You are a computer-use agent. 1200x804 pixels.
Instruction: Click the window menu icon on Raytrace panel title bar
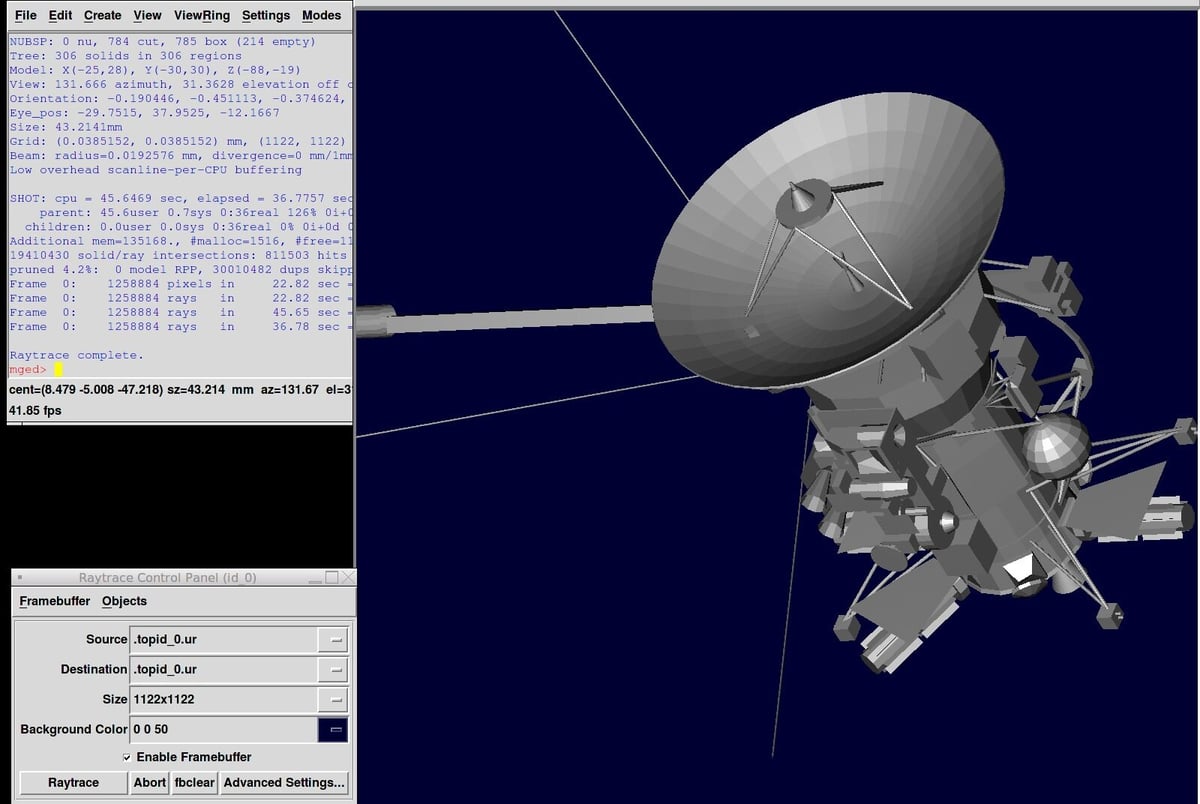pyautogui.click(x=20, y=578)
